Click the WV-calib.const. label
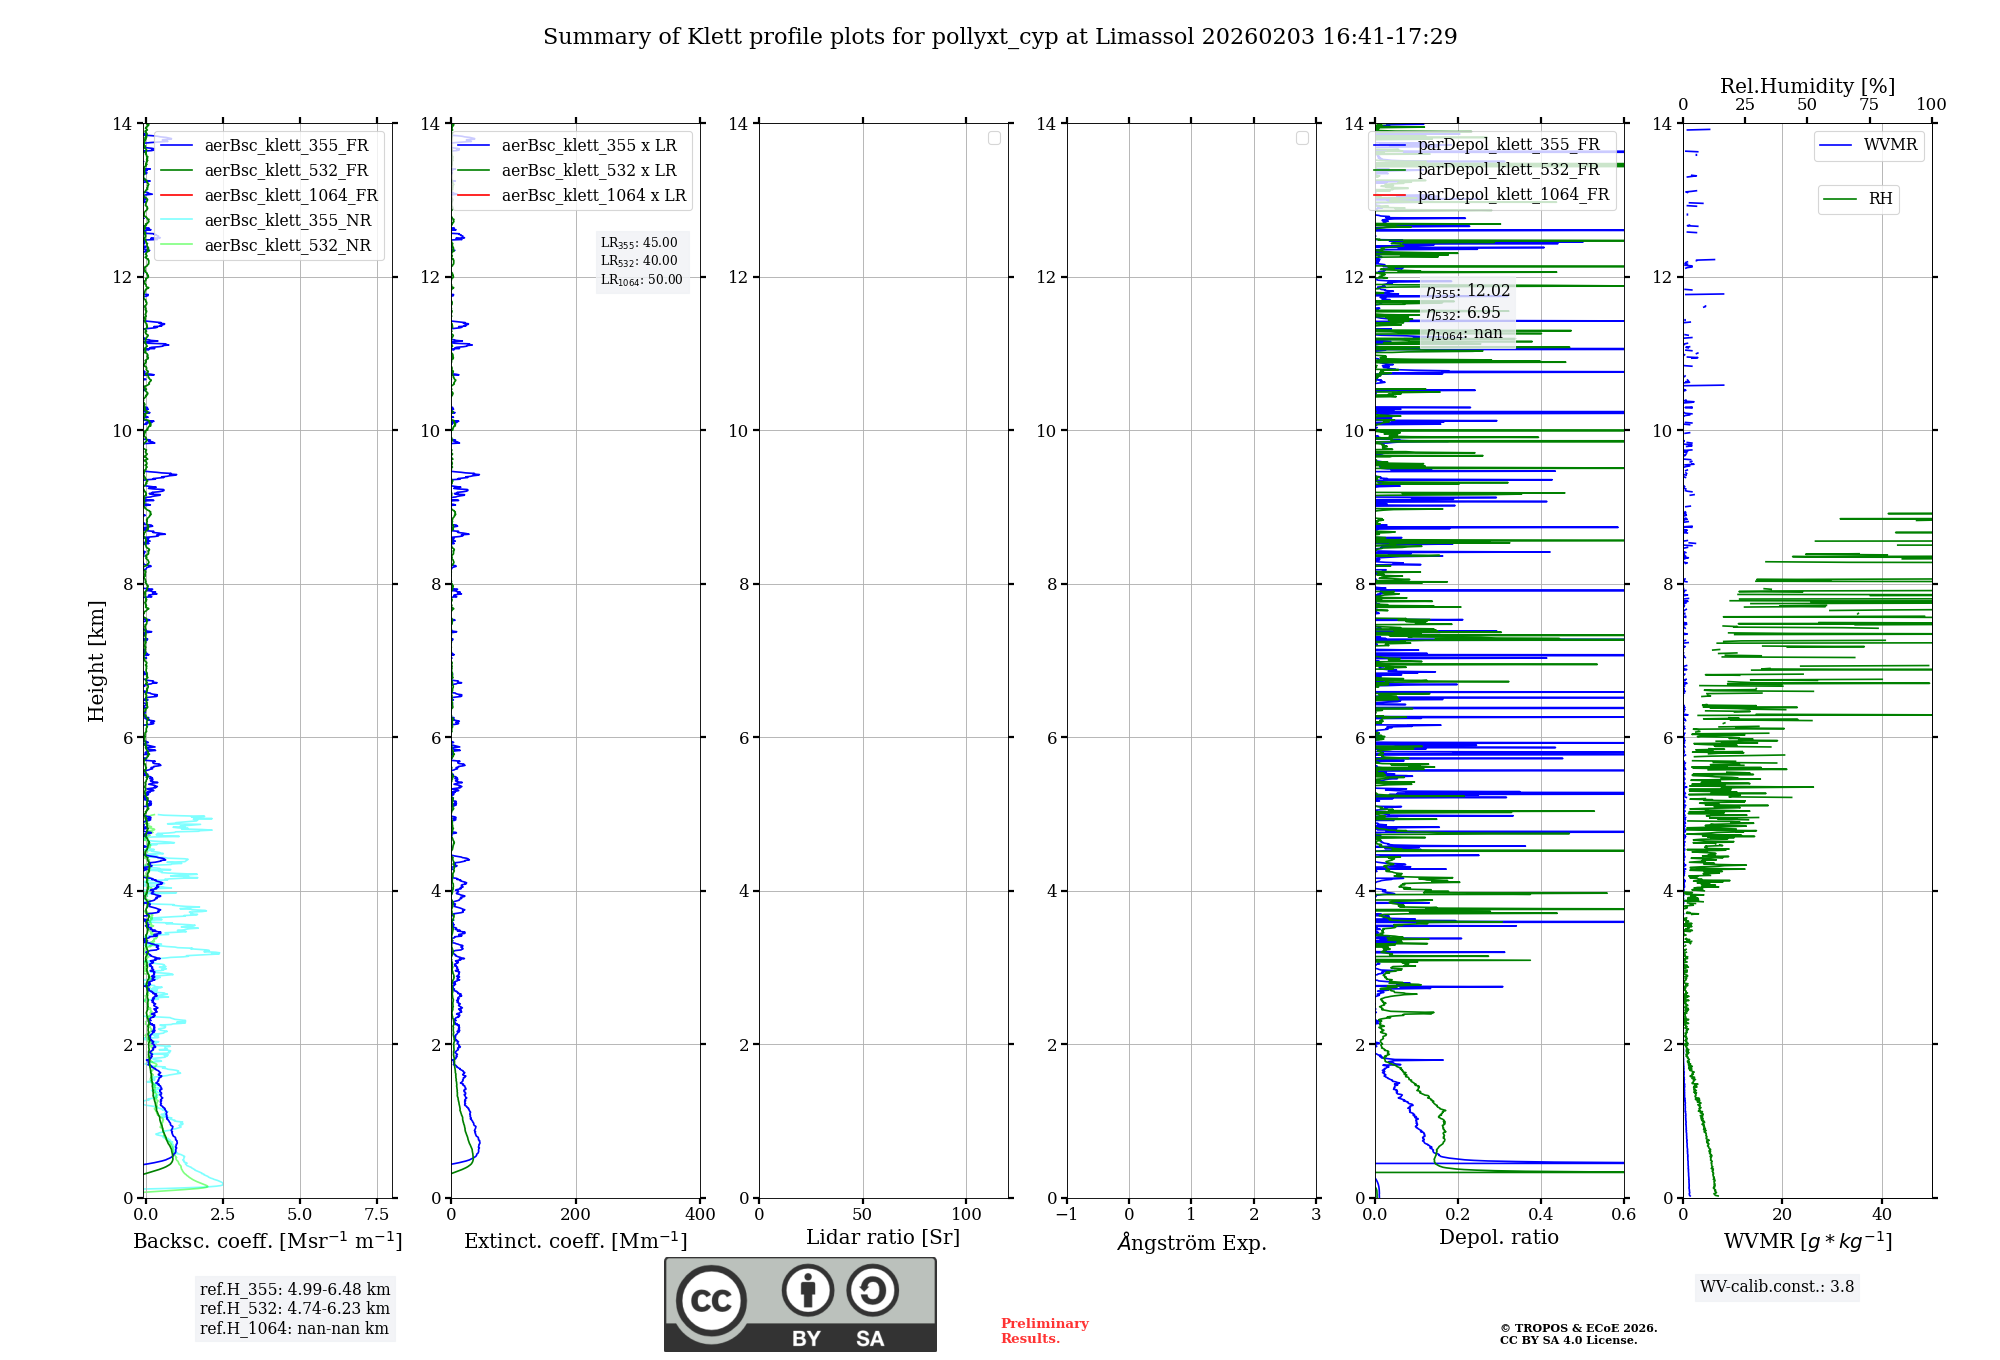 [1777, 1287]
